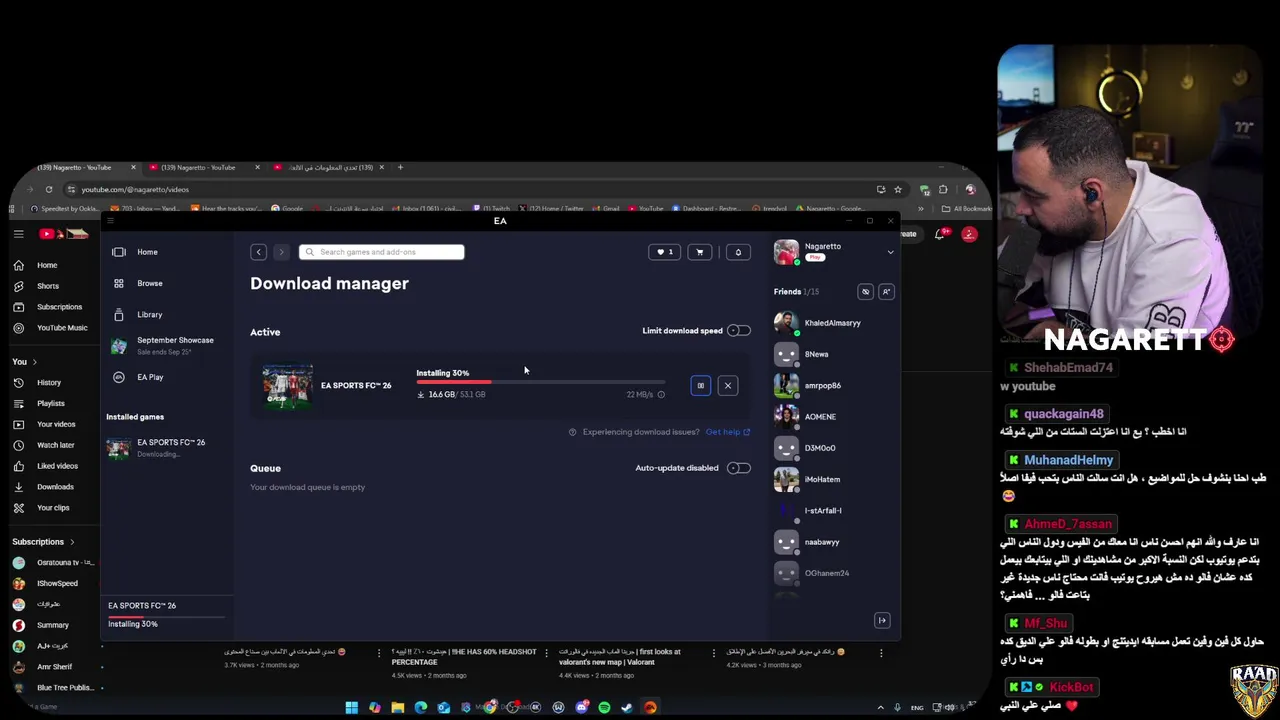Pause the EA SPORTS FC 26 download
1280x720 pixels.
point(700,385)
